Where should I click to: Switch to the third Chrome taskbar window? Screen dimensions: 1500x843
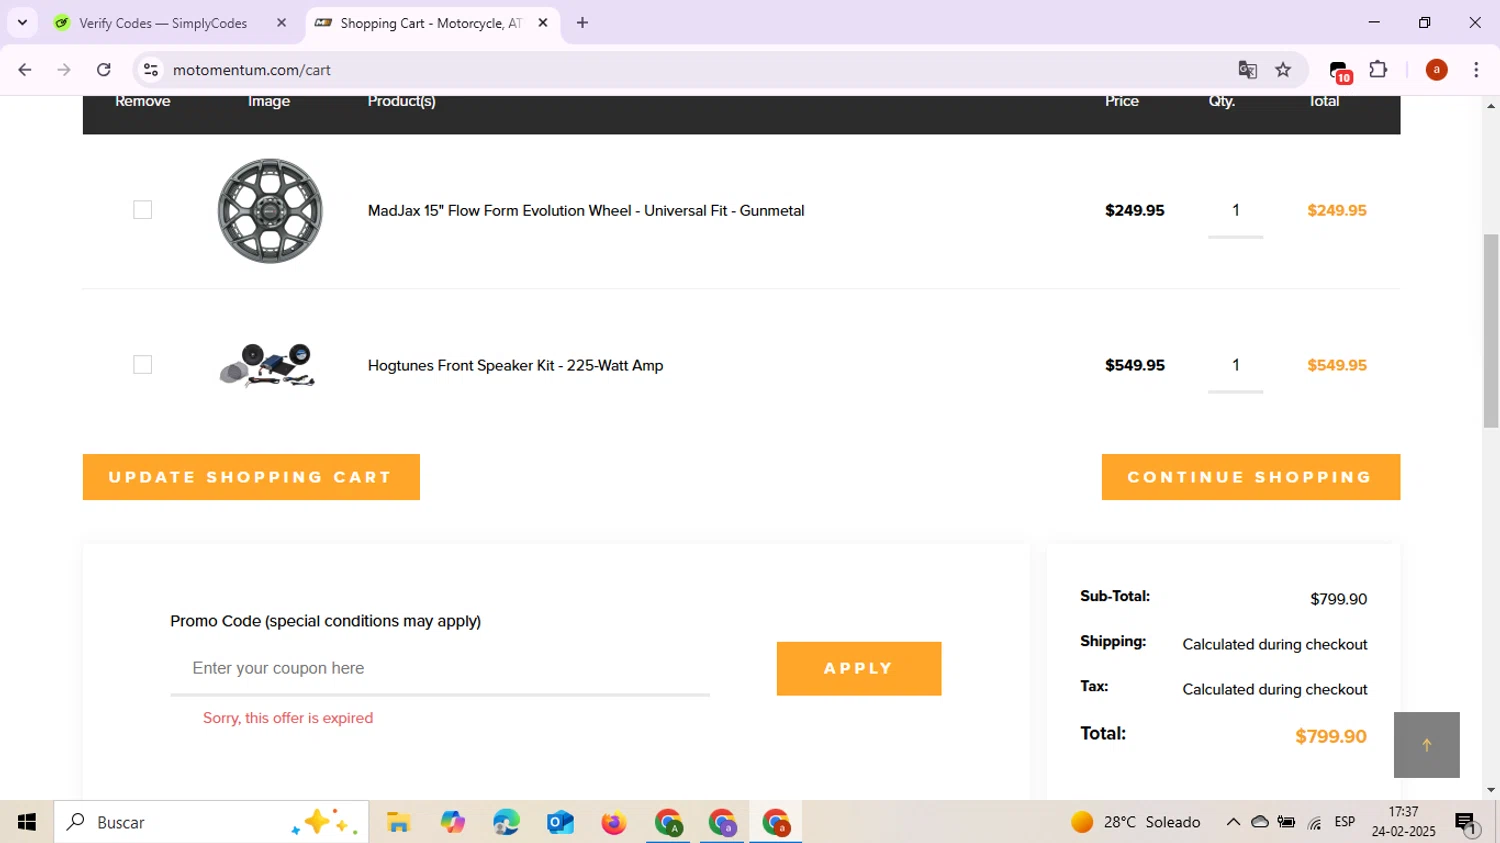(x=776, y=823)
